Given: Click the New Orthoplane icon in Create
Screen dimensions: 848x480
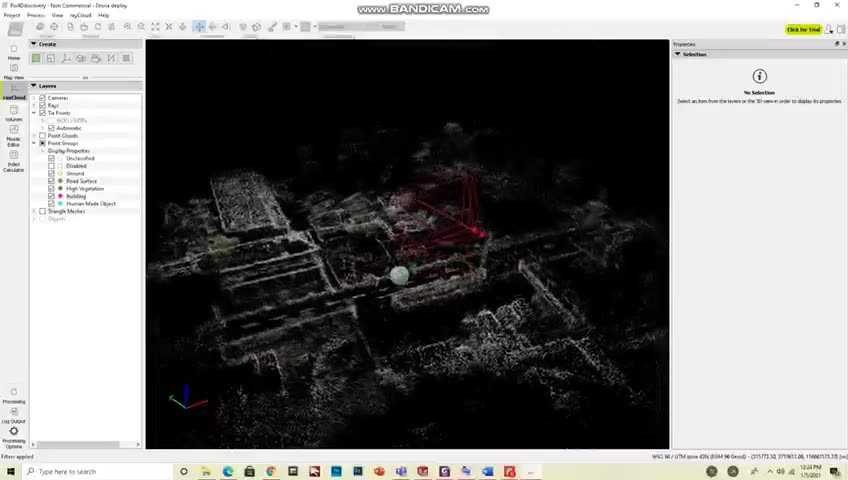Looking at the screenshot, I should (x=51, y=58).
